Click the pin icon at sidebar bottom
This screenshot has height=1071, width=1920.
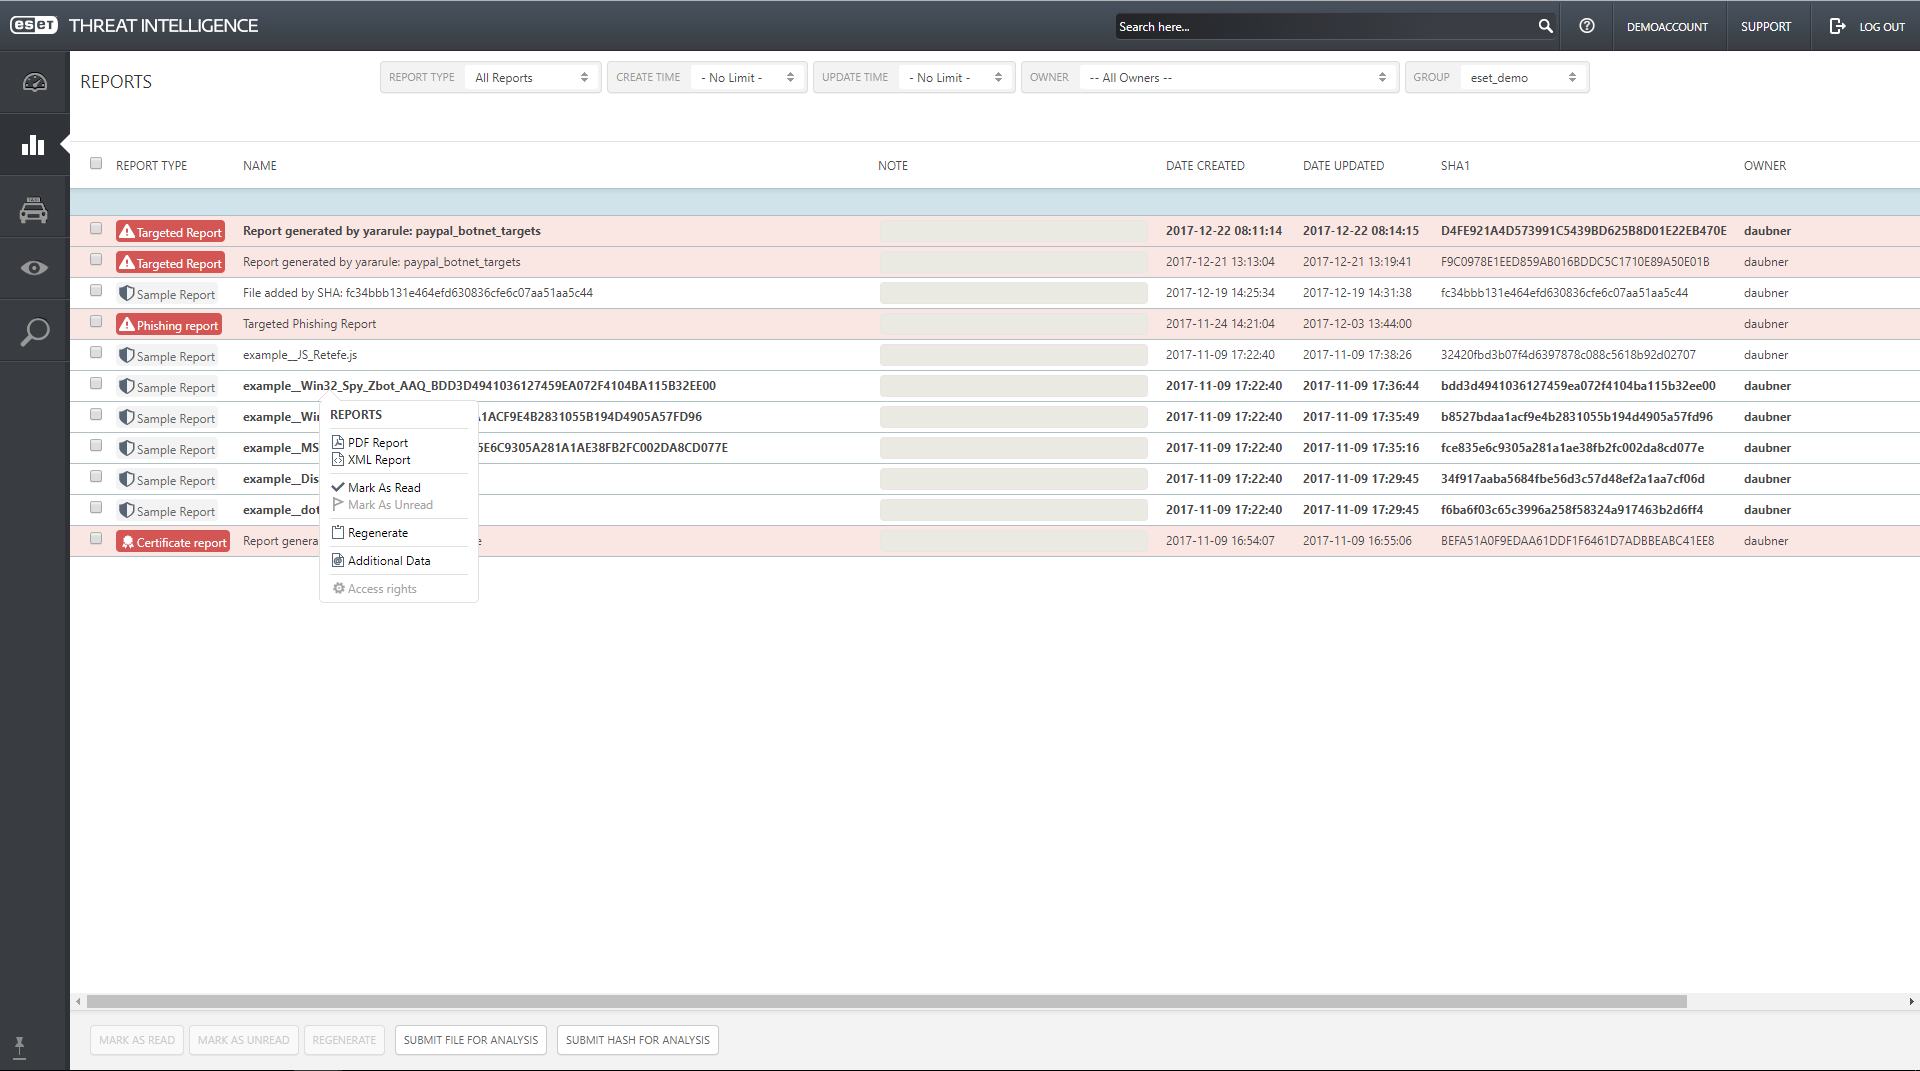pos(19,1047)
